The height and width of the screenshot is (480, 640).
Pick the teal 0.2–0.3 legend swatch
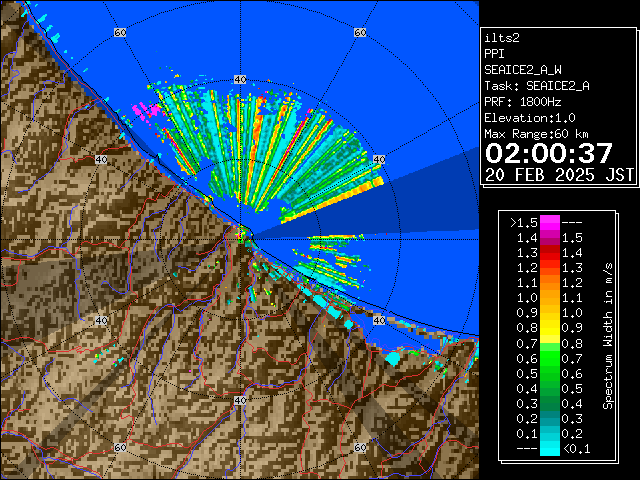549,418
